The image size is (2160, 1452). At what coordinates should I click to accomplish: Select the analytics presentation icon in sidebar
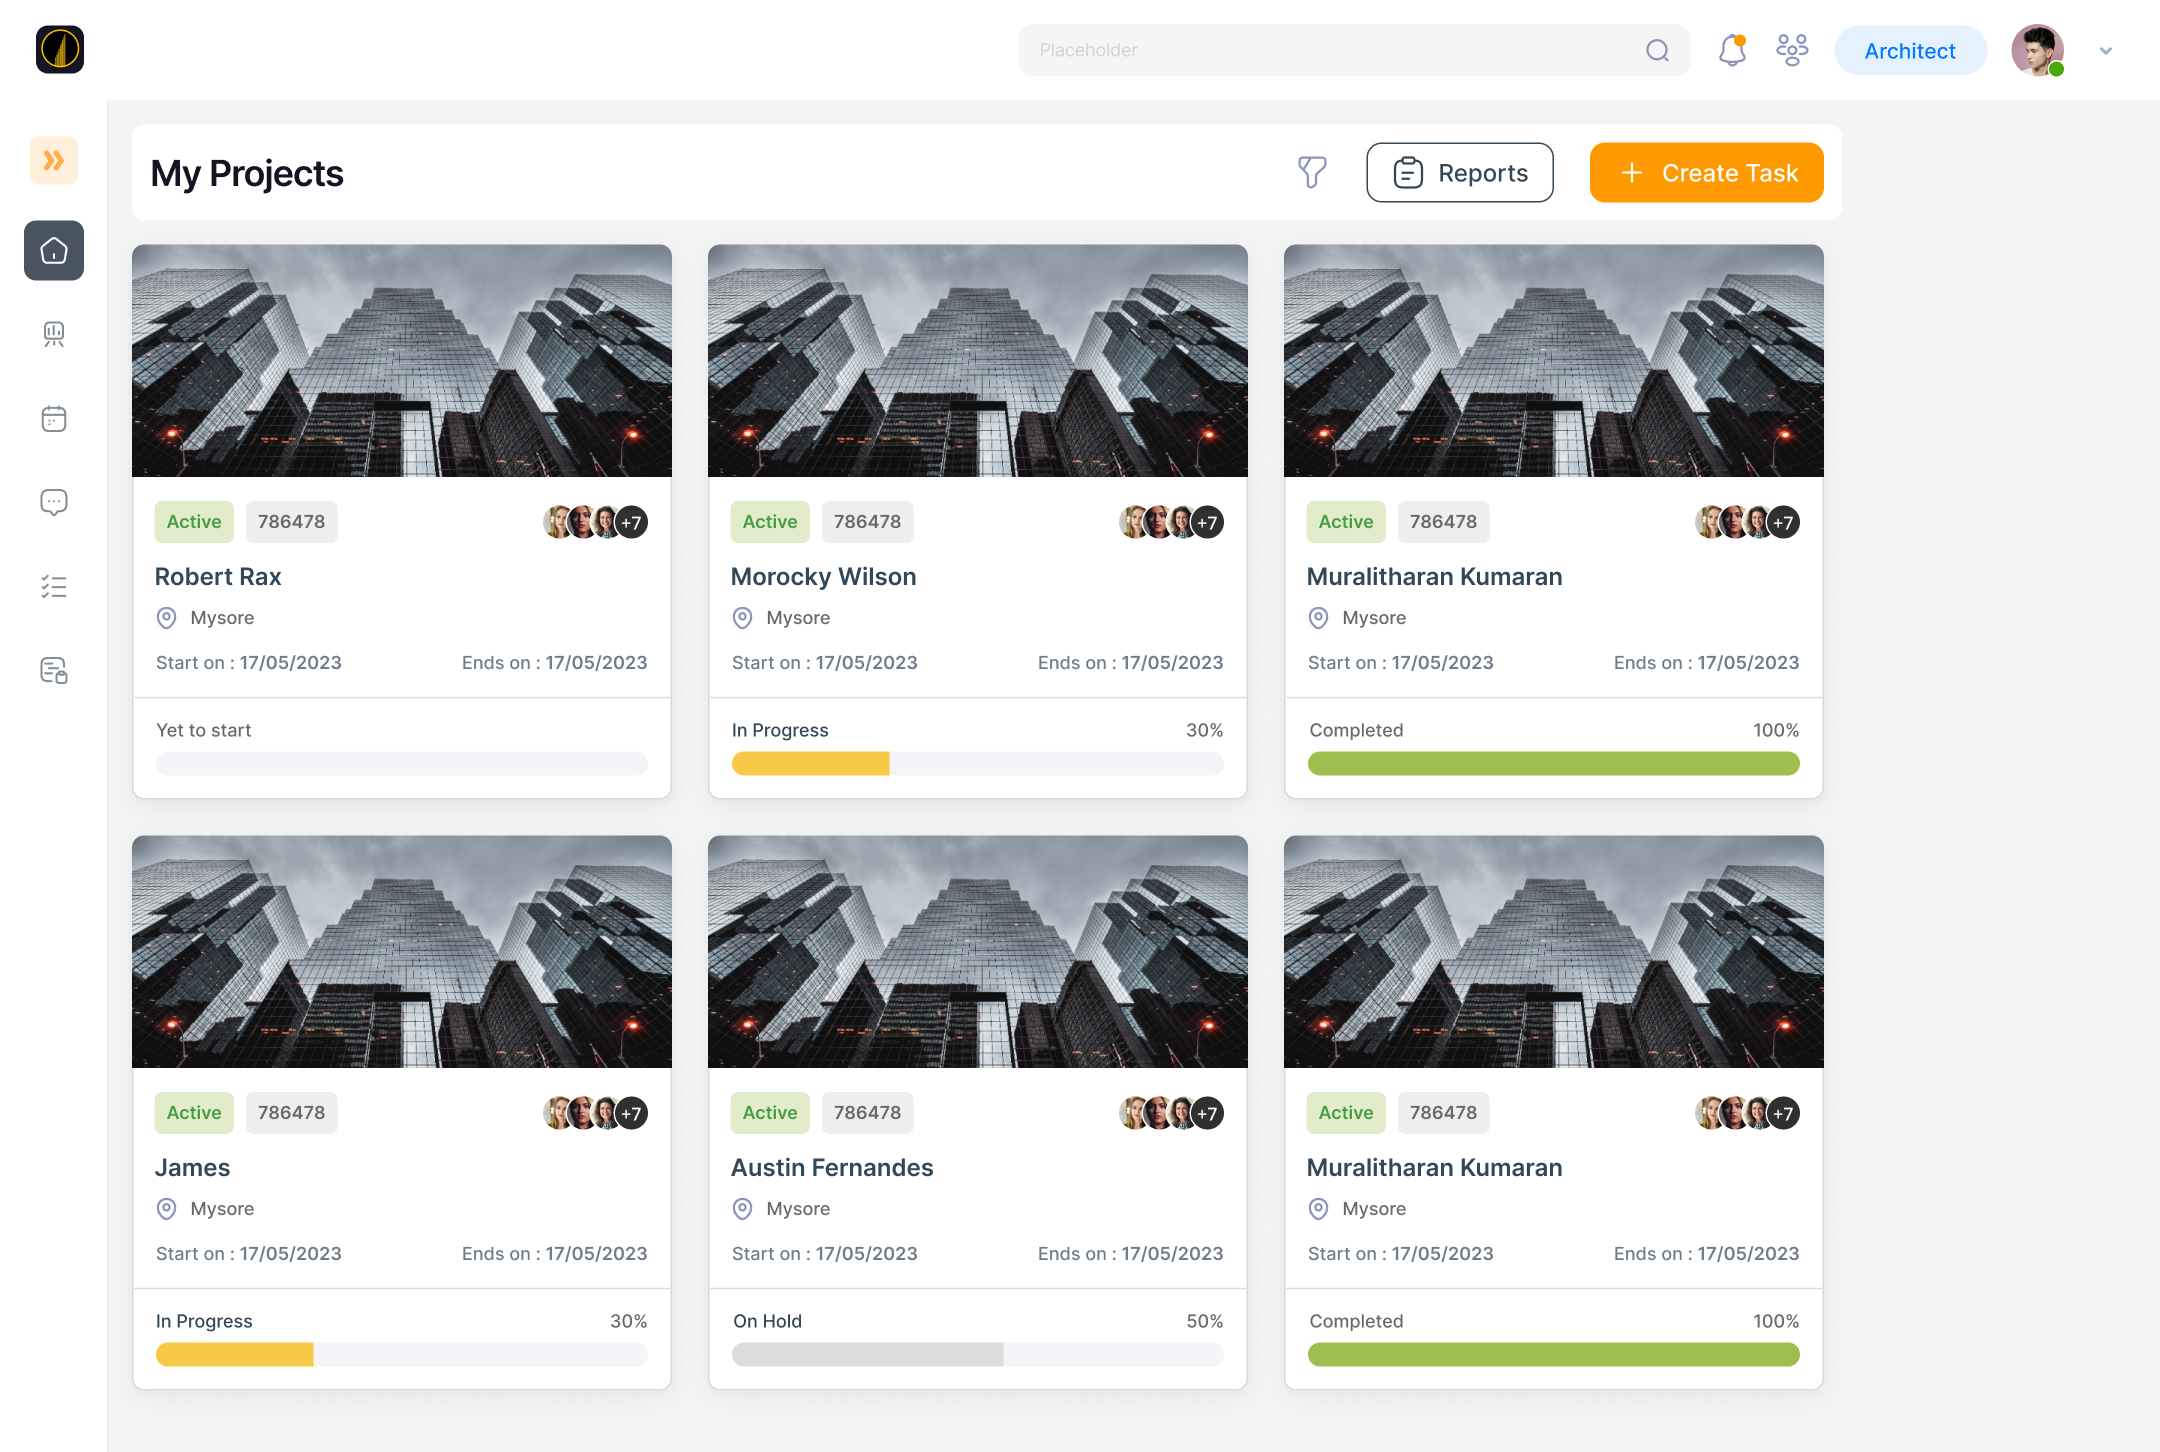[54, 334]
